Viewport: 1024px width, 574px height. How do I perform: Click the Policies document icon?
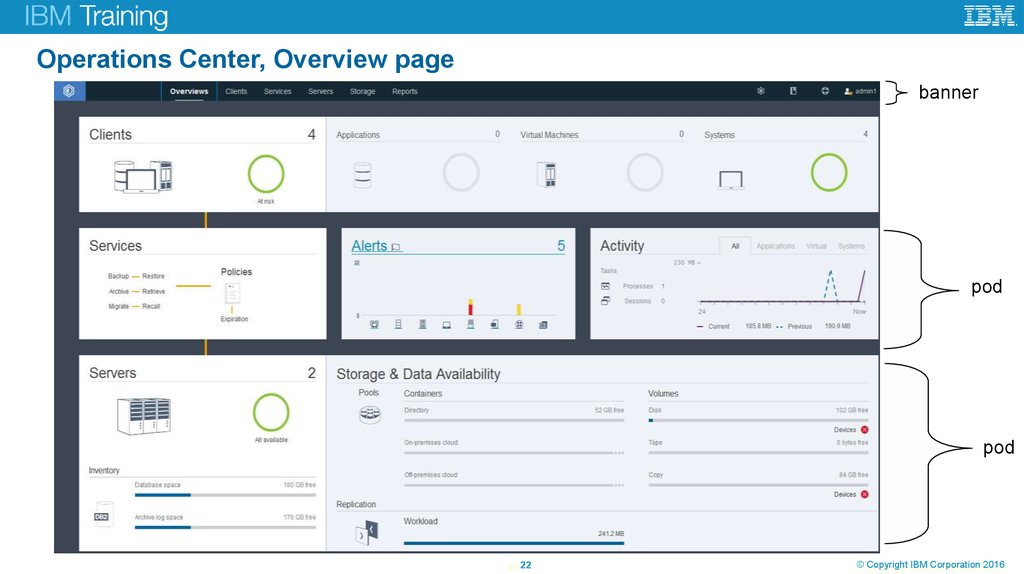click(232, 293)
